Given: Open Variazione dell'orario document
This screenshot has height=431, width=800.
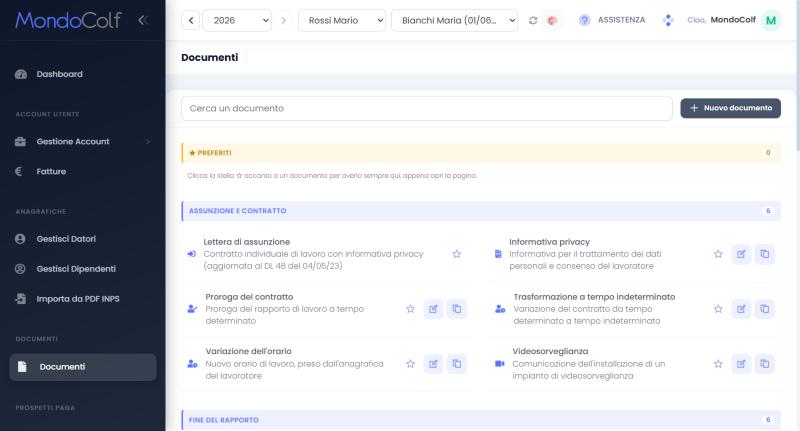Looking at the screenshot, I should click(248, 351).
